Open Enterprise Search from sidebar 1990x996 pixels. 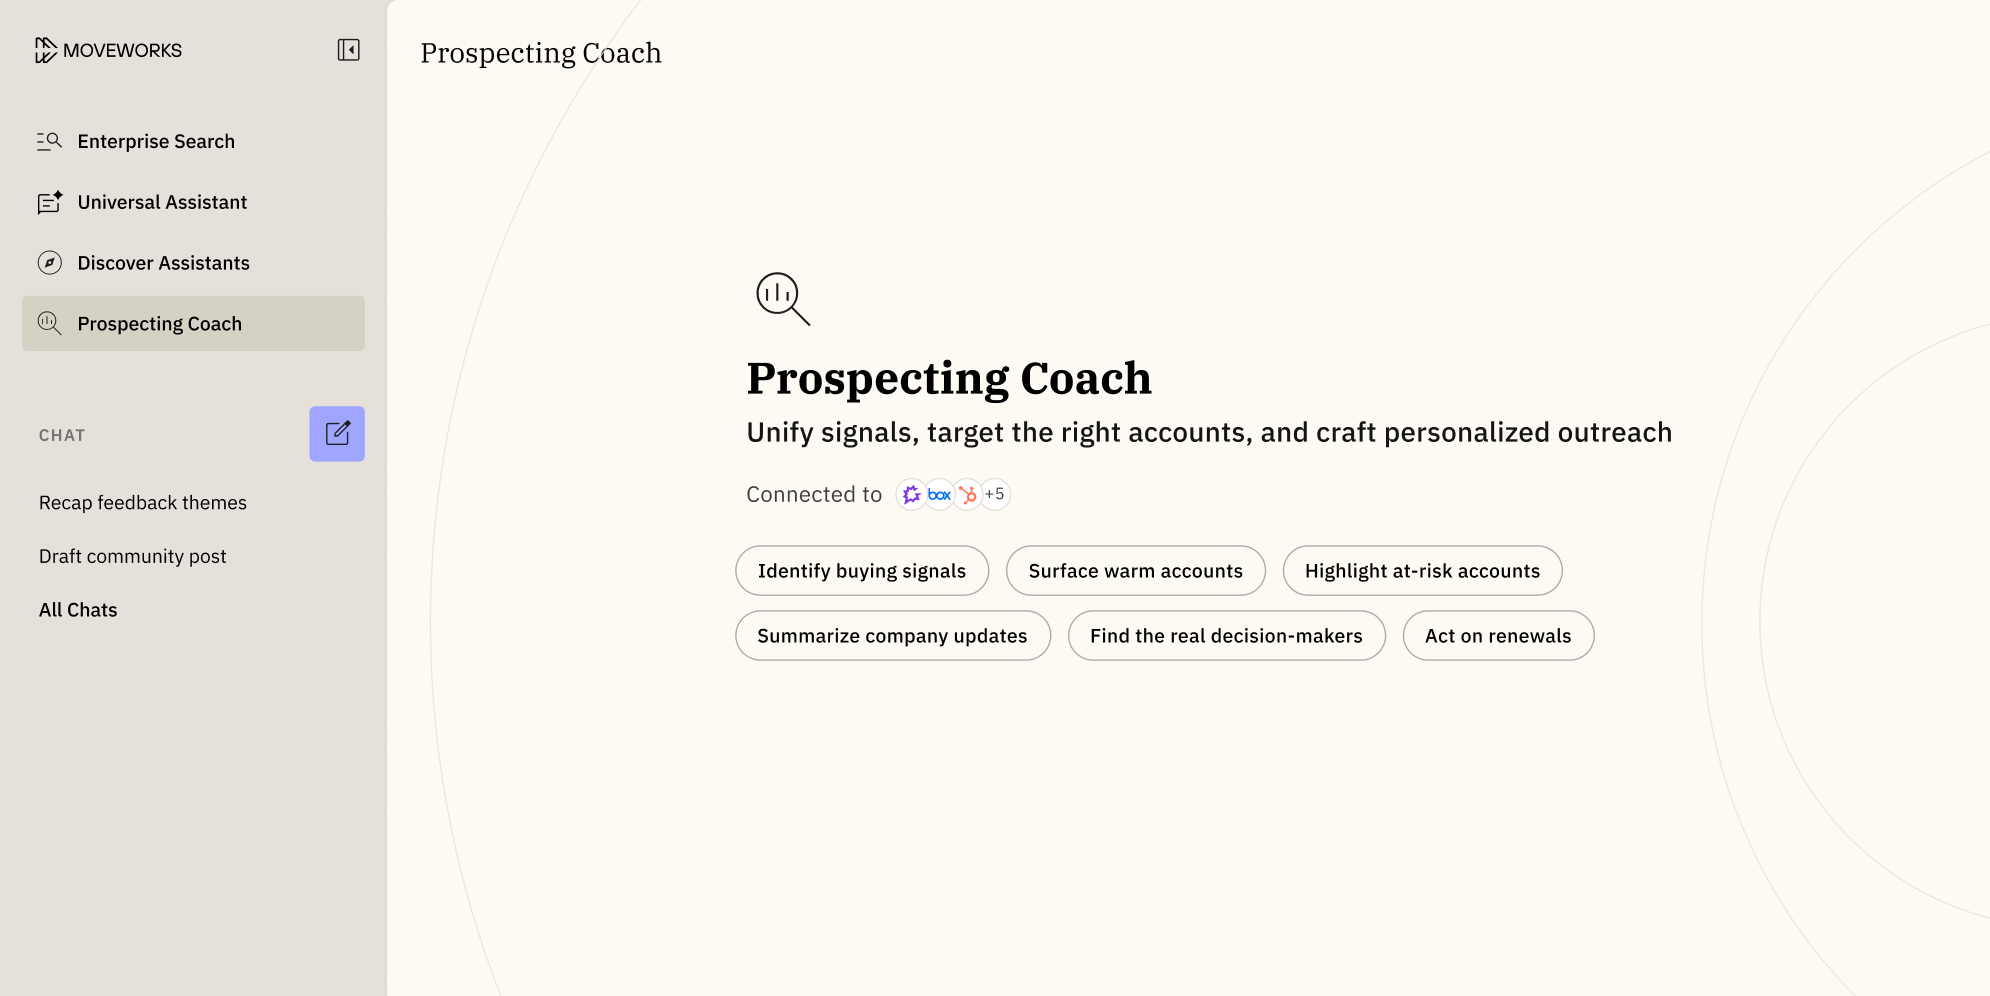click(156, 141)
